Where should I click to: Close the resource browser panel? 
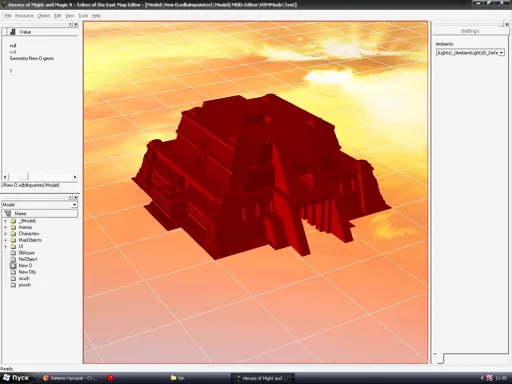pyautogui.click(x=76, y=197)
